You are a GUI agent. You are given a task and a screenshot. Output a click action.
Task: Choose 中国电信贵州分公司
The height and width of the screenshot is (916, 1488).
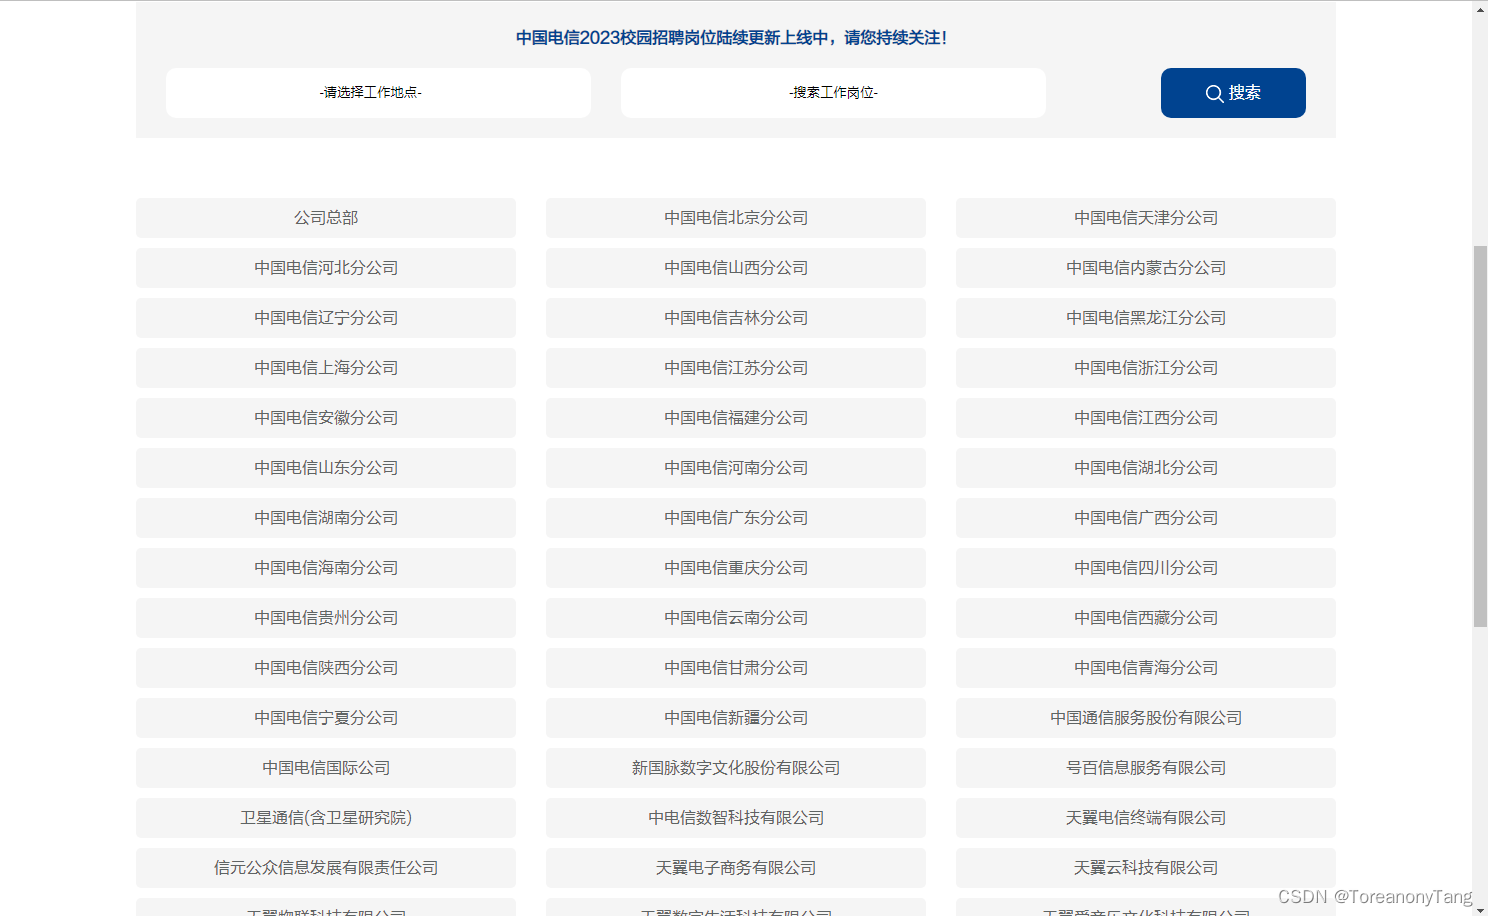[326, 618]
